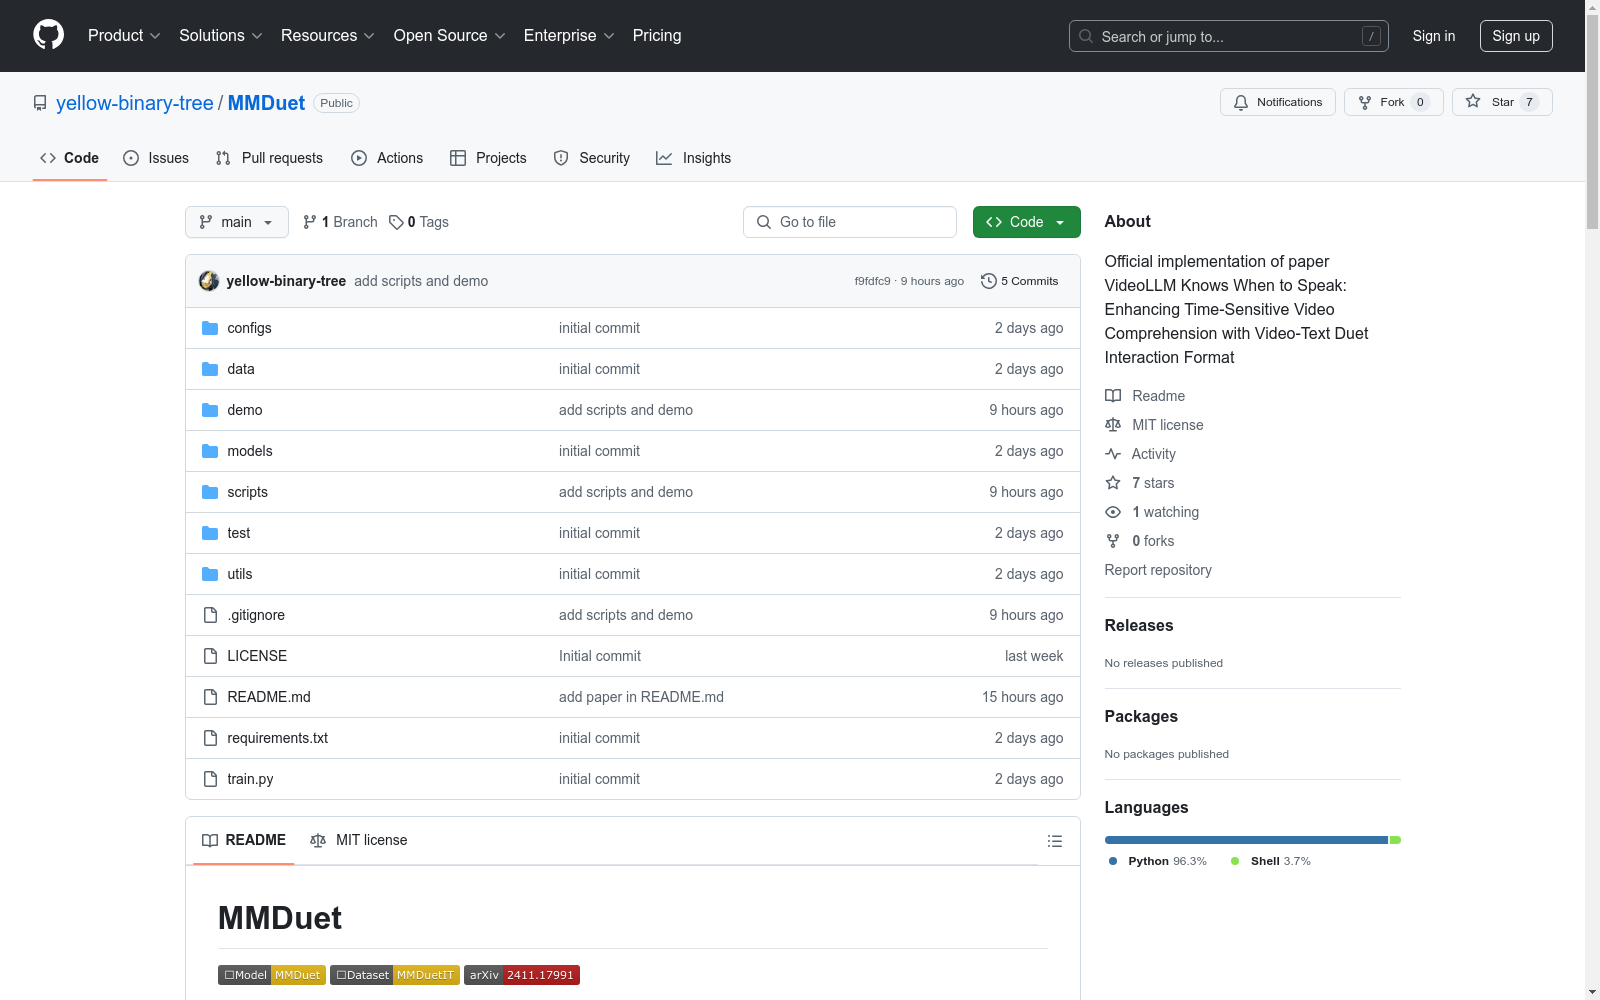Focus the Go to file input
The height and width of the screenshot is (1000, 1600).
(x=850, y=222)
